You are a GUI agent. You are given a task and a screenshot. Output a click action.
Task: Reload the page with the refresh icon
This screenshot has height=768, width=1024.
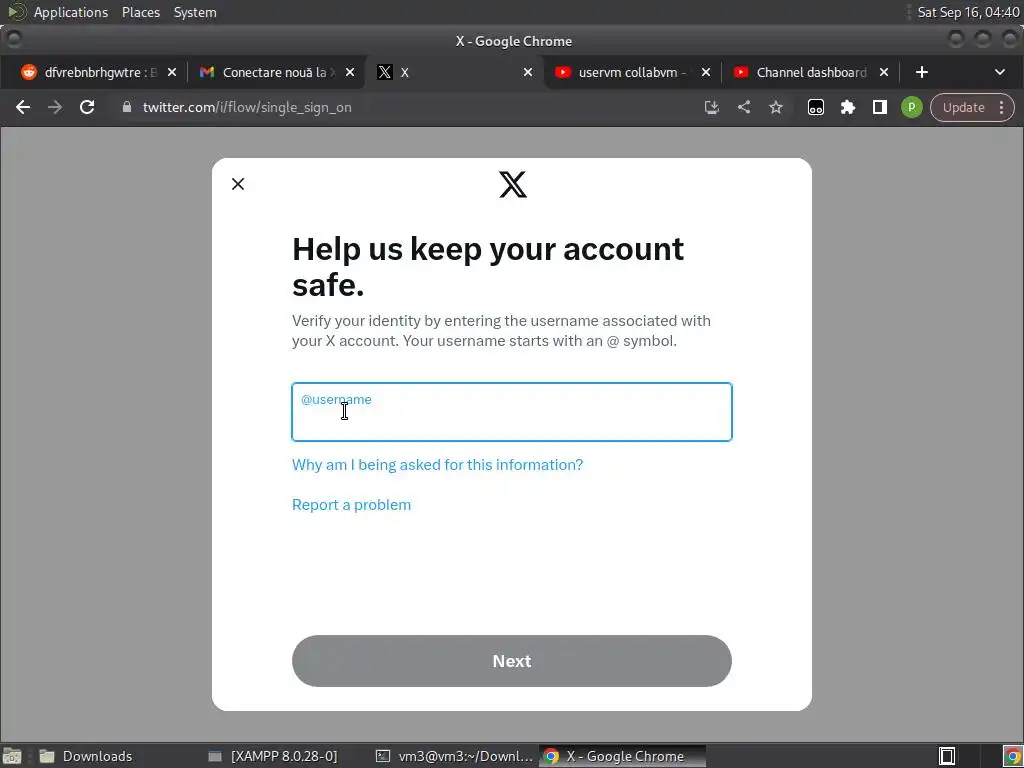87,107
